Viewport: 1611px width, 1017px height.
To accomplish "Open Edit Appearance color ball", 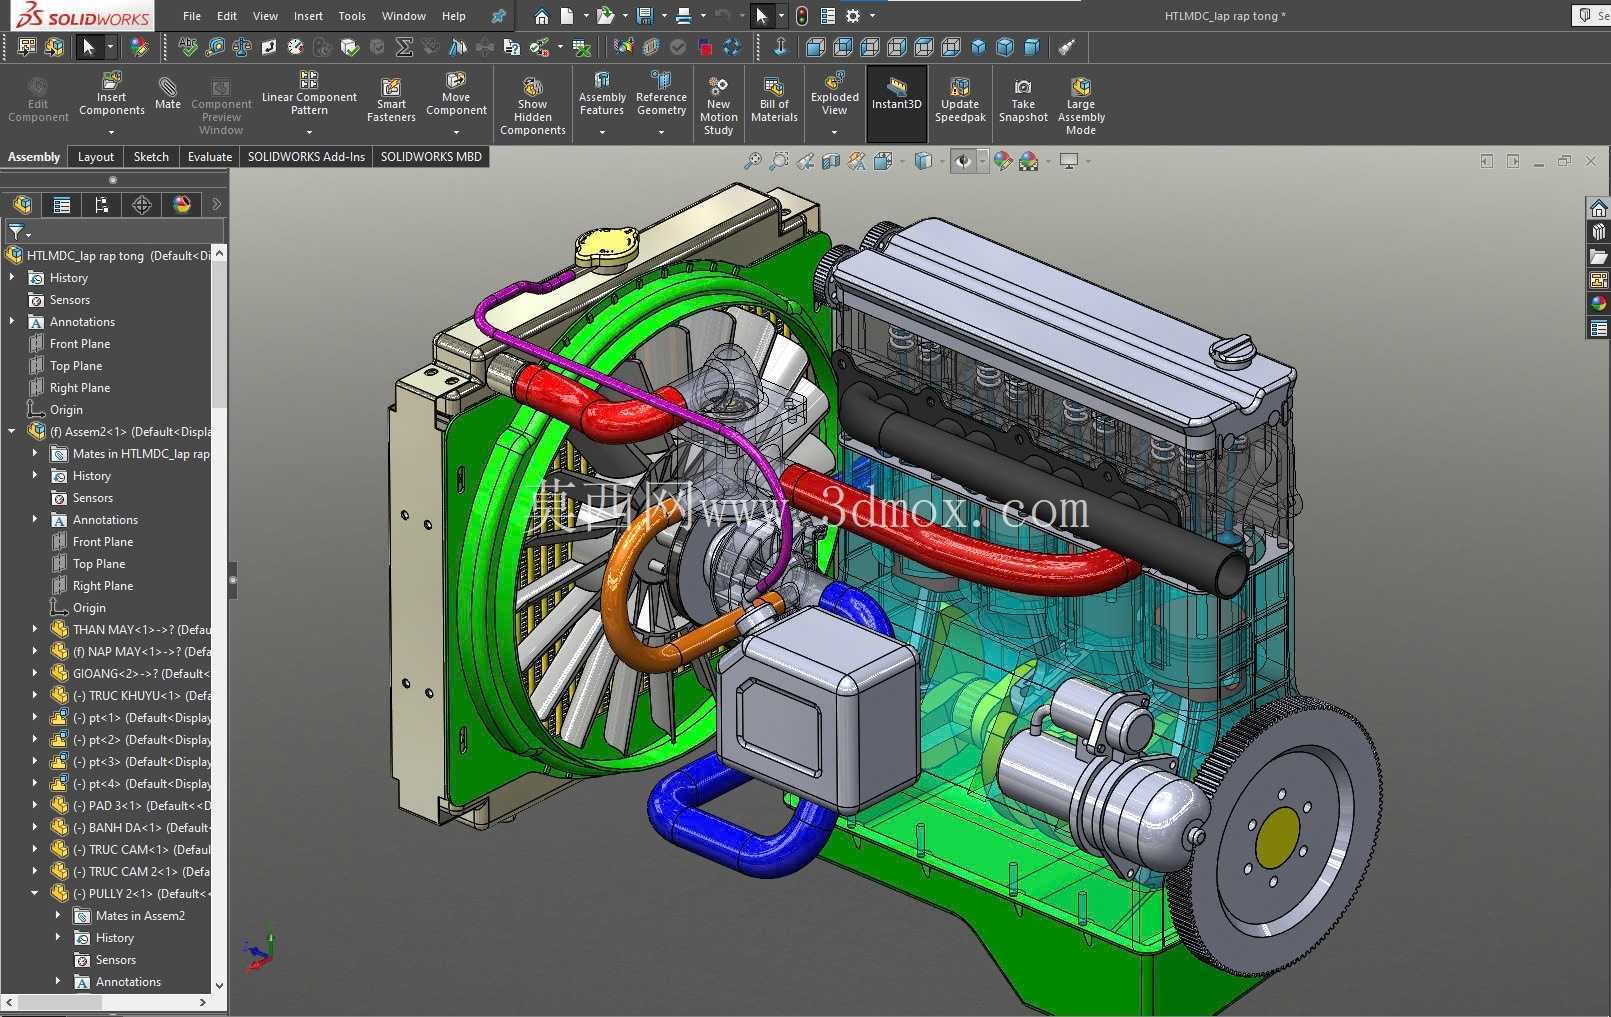I will (1002, 161).
